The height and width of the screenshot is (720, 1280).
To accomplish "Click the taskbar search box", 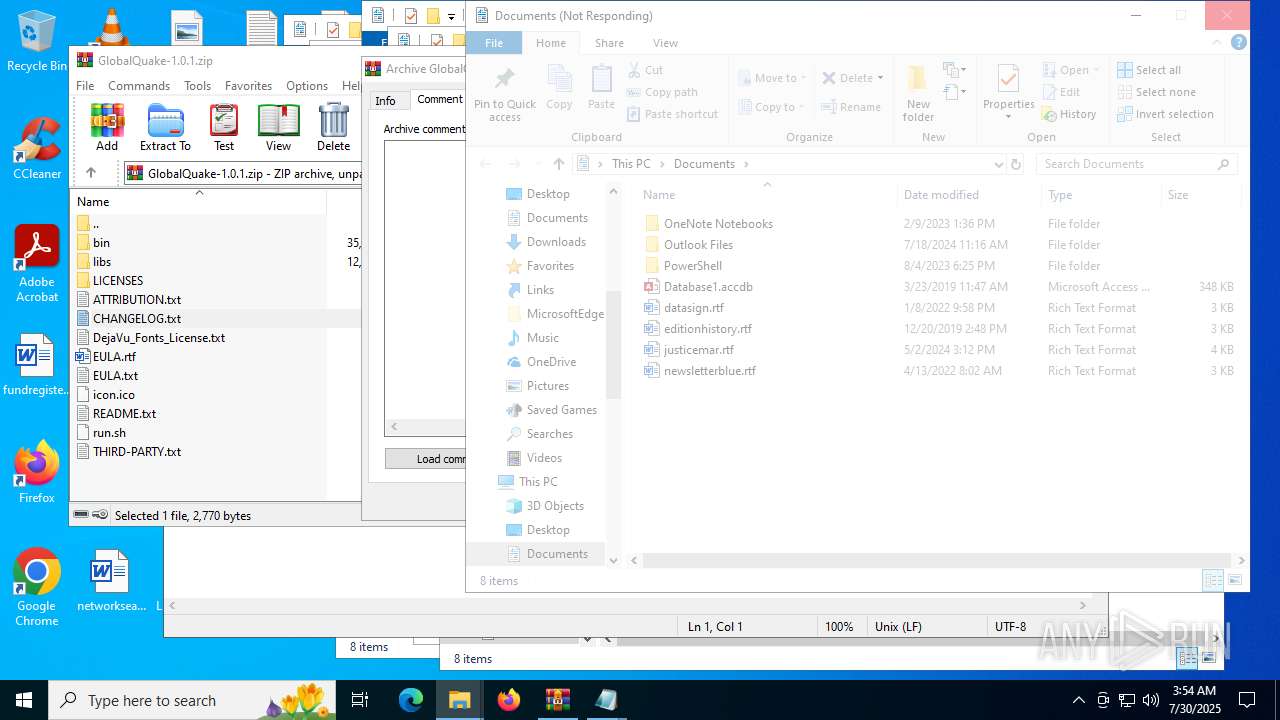I will [x=193, y=700].
